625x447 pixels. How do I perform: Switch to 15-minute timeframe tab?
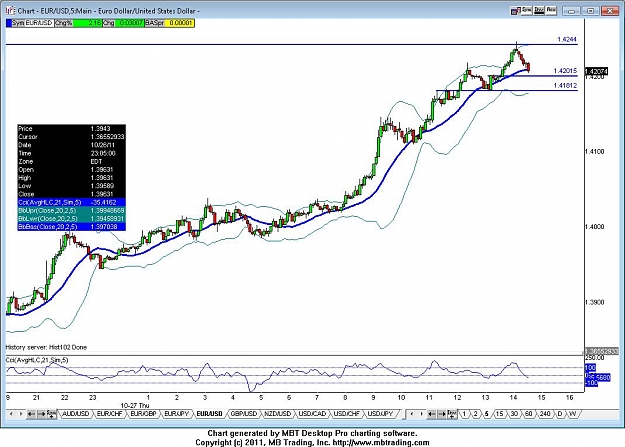pyautogui.click(x=499, y=414)
